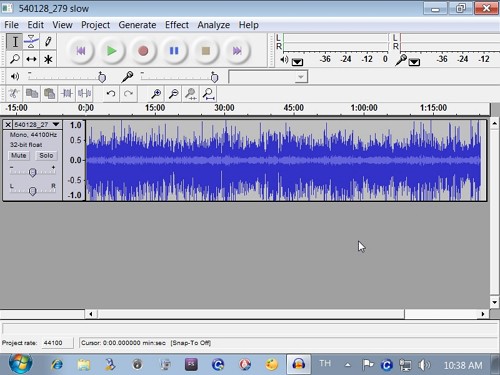Open the Windows Start menu

point(20,364)
